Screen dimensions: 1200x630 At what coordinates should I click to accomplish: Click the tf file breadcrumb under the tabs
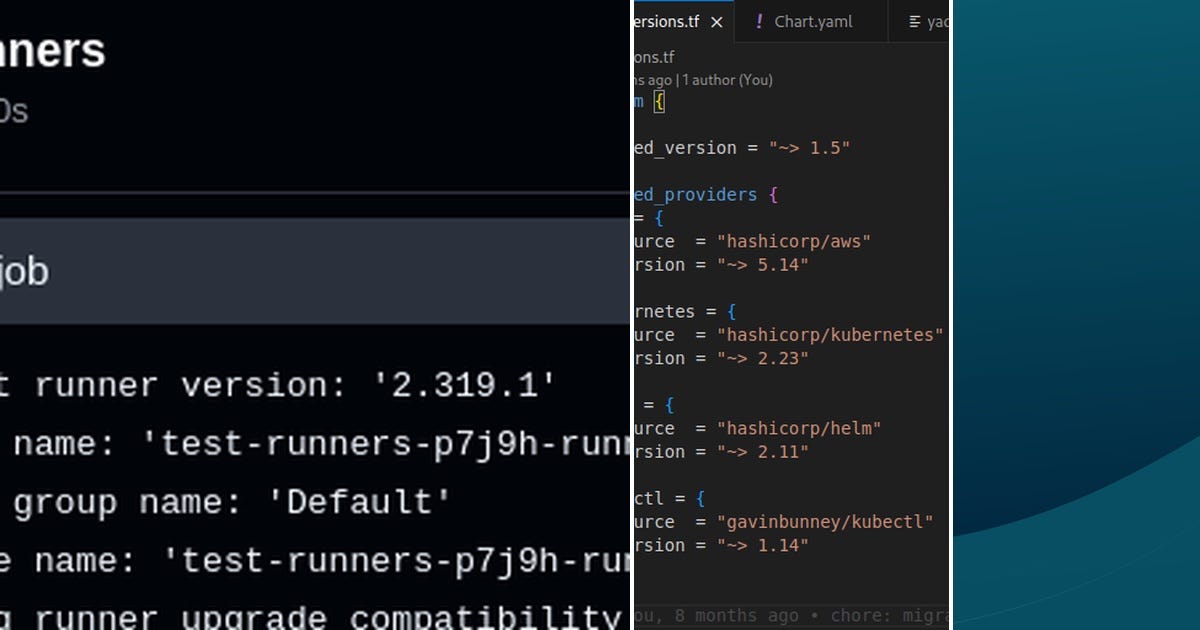[x=655, y=58]
